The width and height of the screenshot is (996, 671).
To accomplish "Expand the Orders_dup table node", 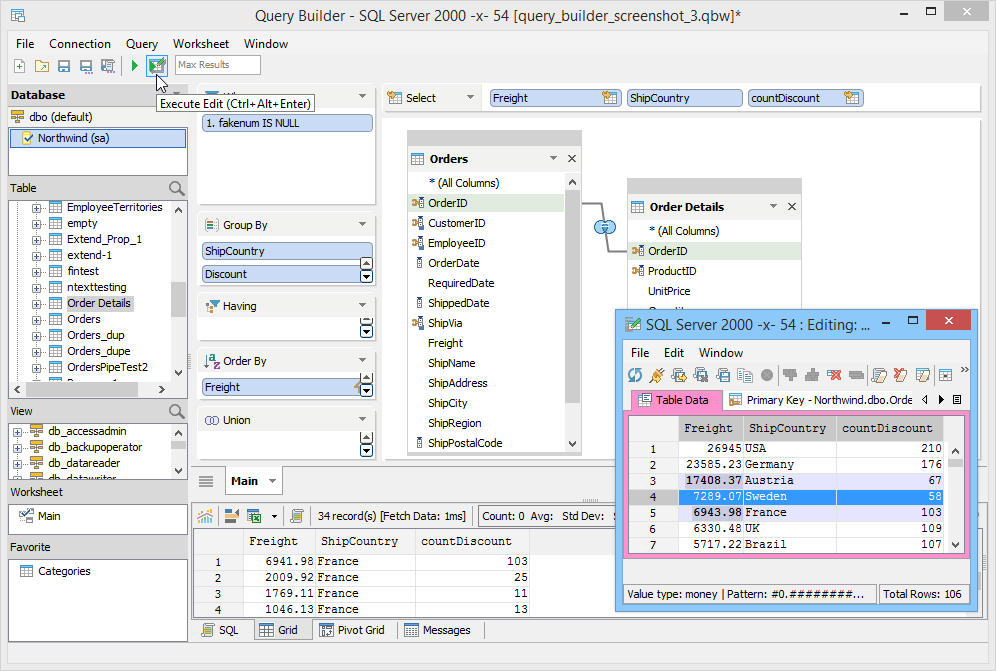I will coord(36,336).
